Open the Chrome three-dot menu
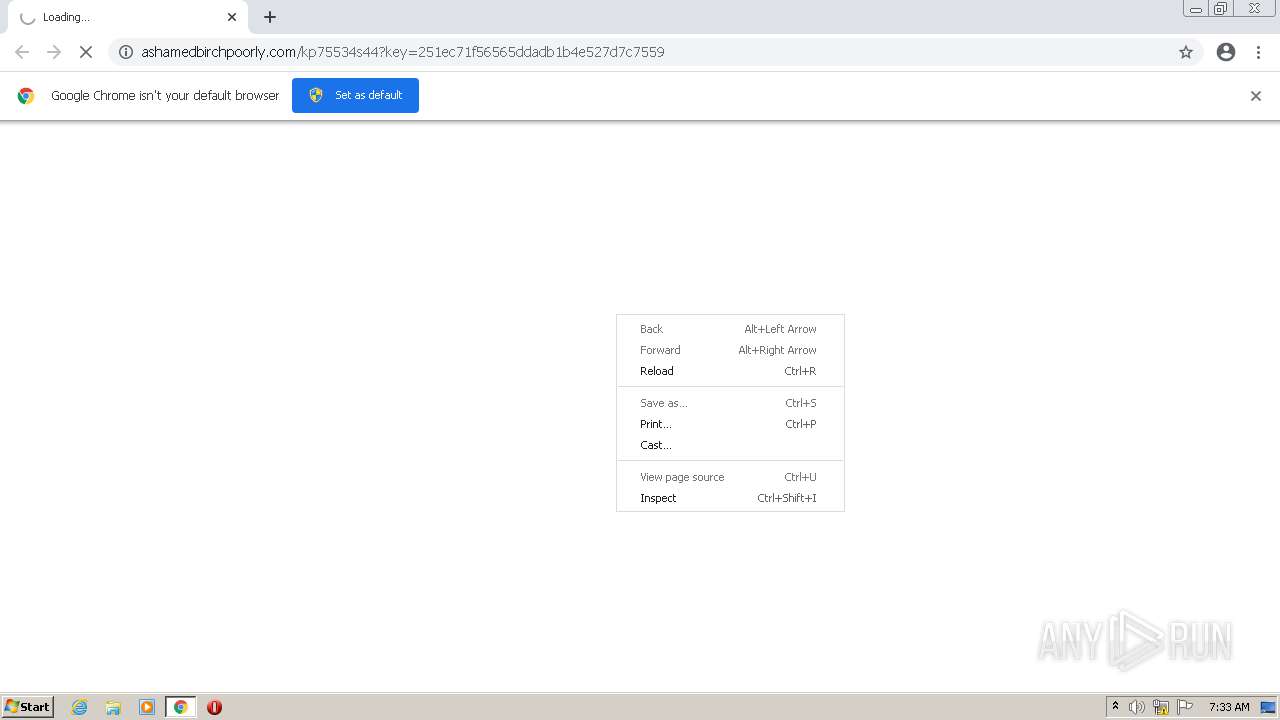The height and width of the screenshot is (720, 1280). pos(1259,52)
